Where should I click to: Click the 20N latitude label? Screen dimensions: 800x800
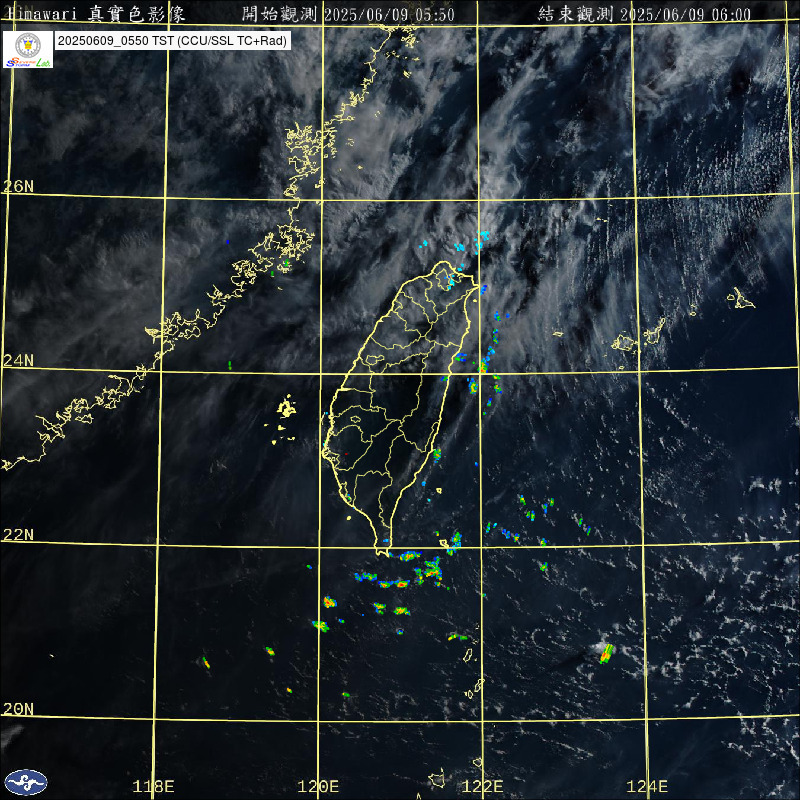point(18,708)
